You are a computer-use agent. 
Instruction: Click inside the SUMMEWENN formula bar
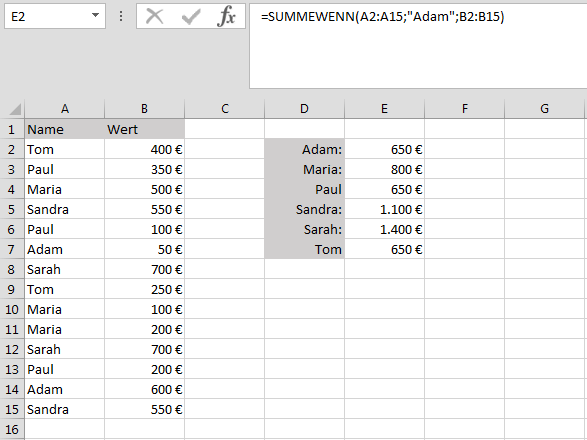[x=418, y=46]
